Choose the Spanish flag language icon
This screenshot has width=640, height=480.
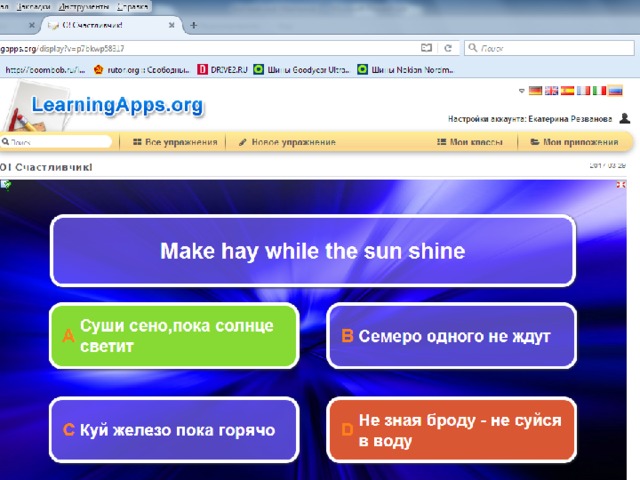(567, 91)
